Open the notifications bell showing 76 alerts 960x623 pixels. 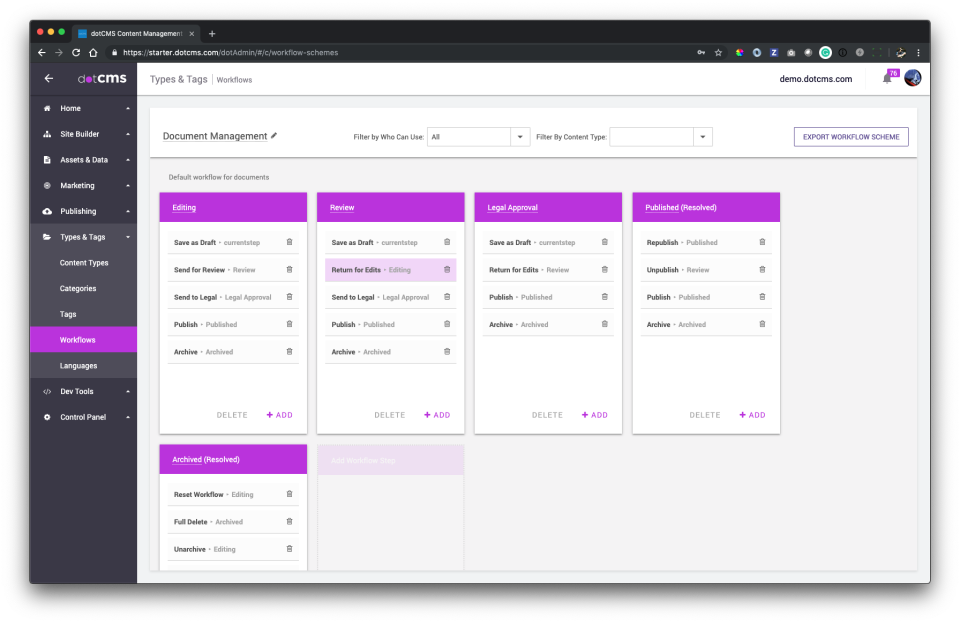click(886, 76)
